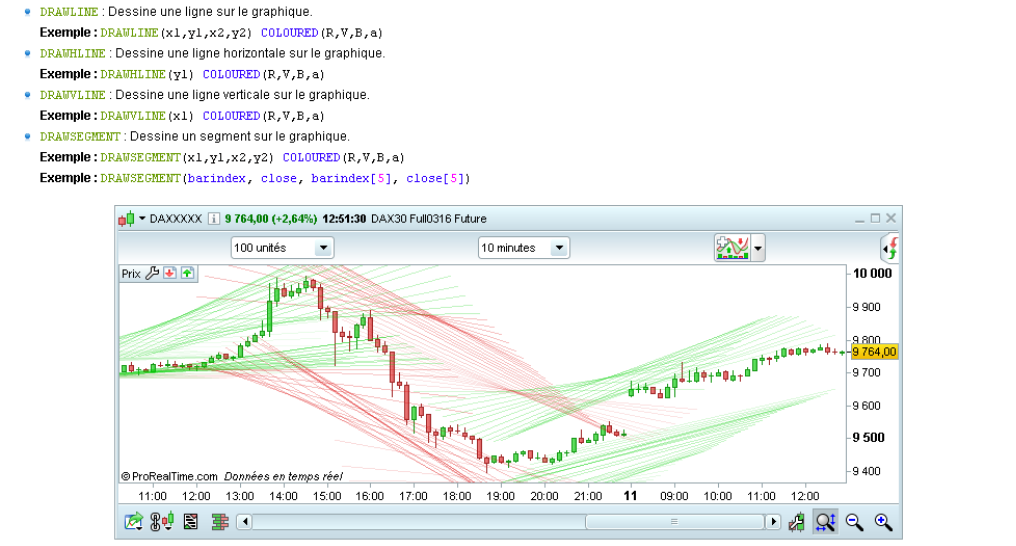Close the DAXXXXX chart window
1016x546 pixels.
[891, 218]
